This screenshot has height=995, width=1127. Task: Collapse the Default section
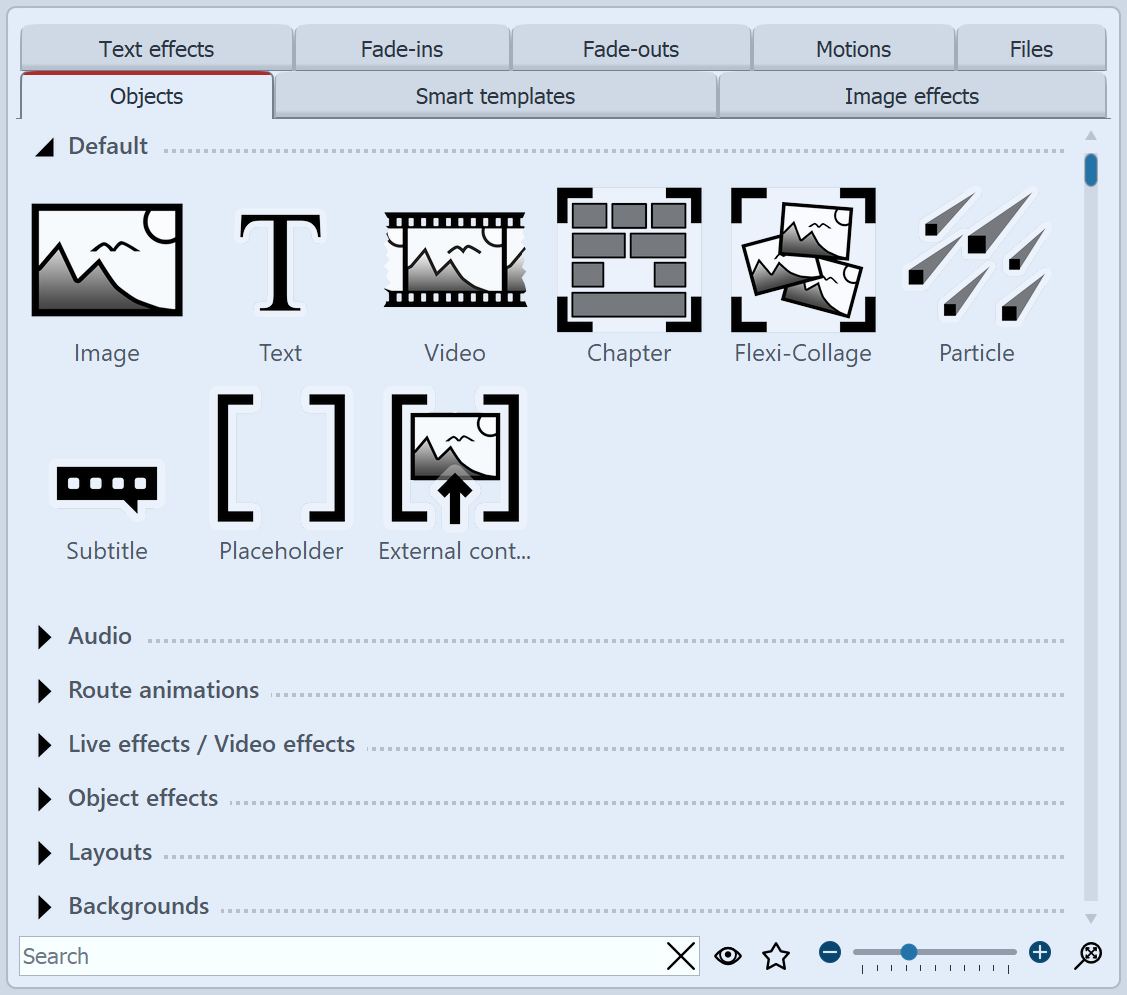point(44,146)
